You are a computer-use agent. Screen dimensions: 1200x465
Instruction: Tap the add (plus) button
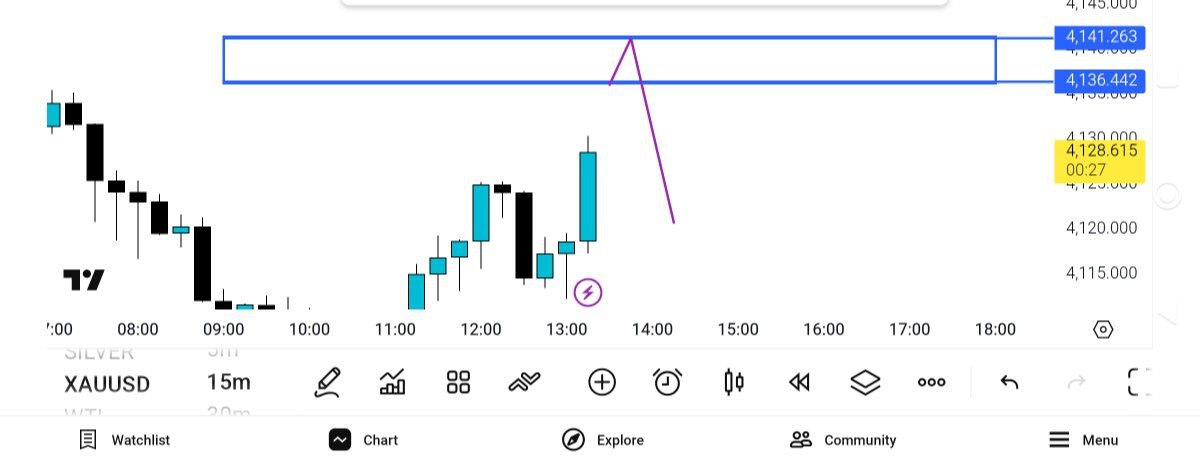(601, 382)
